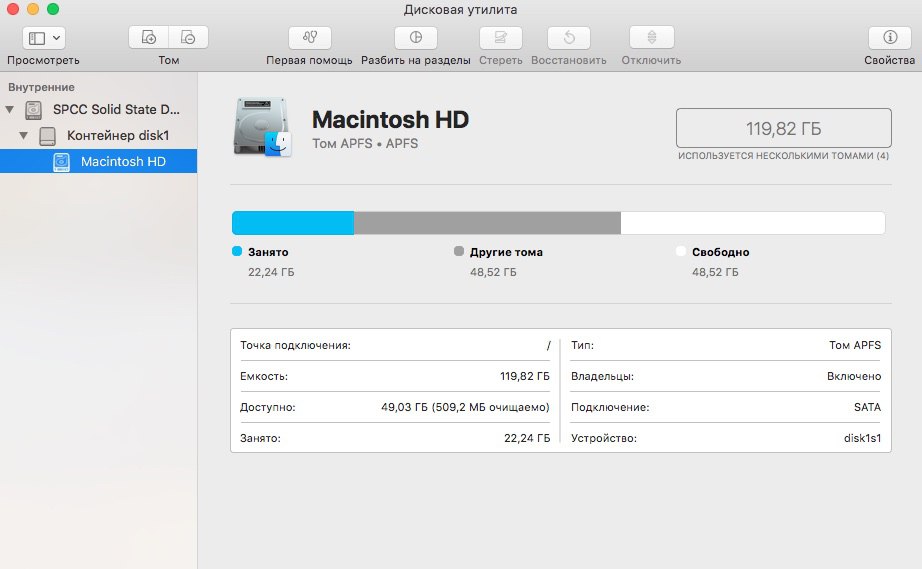Open the View sidebar options button
The height and width of the screenshot is (569, 922).
pyautogui.click(x=44, y=38)
